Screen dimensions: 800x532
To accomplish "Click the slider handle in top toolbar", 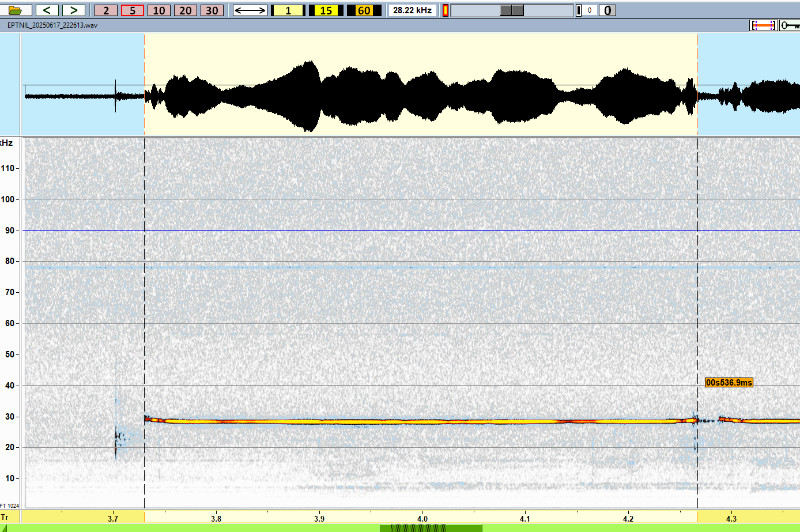I will [x=511, y=10].
